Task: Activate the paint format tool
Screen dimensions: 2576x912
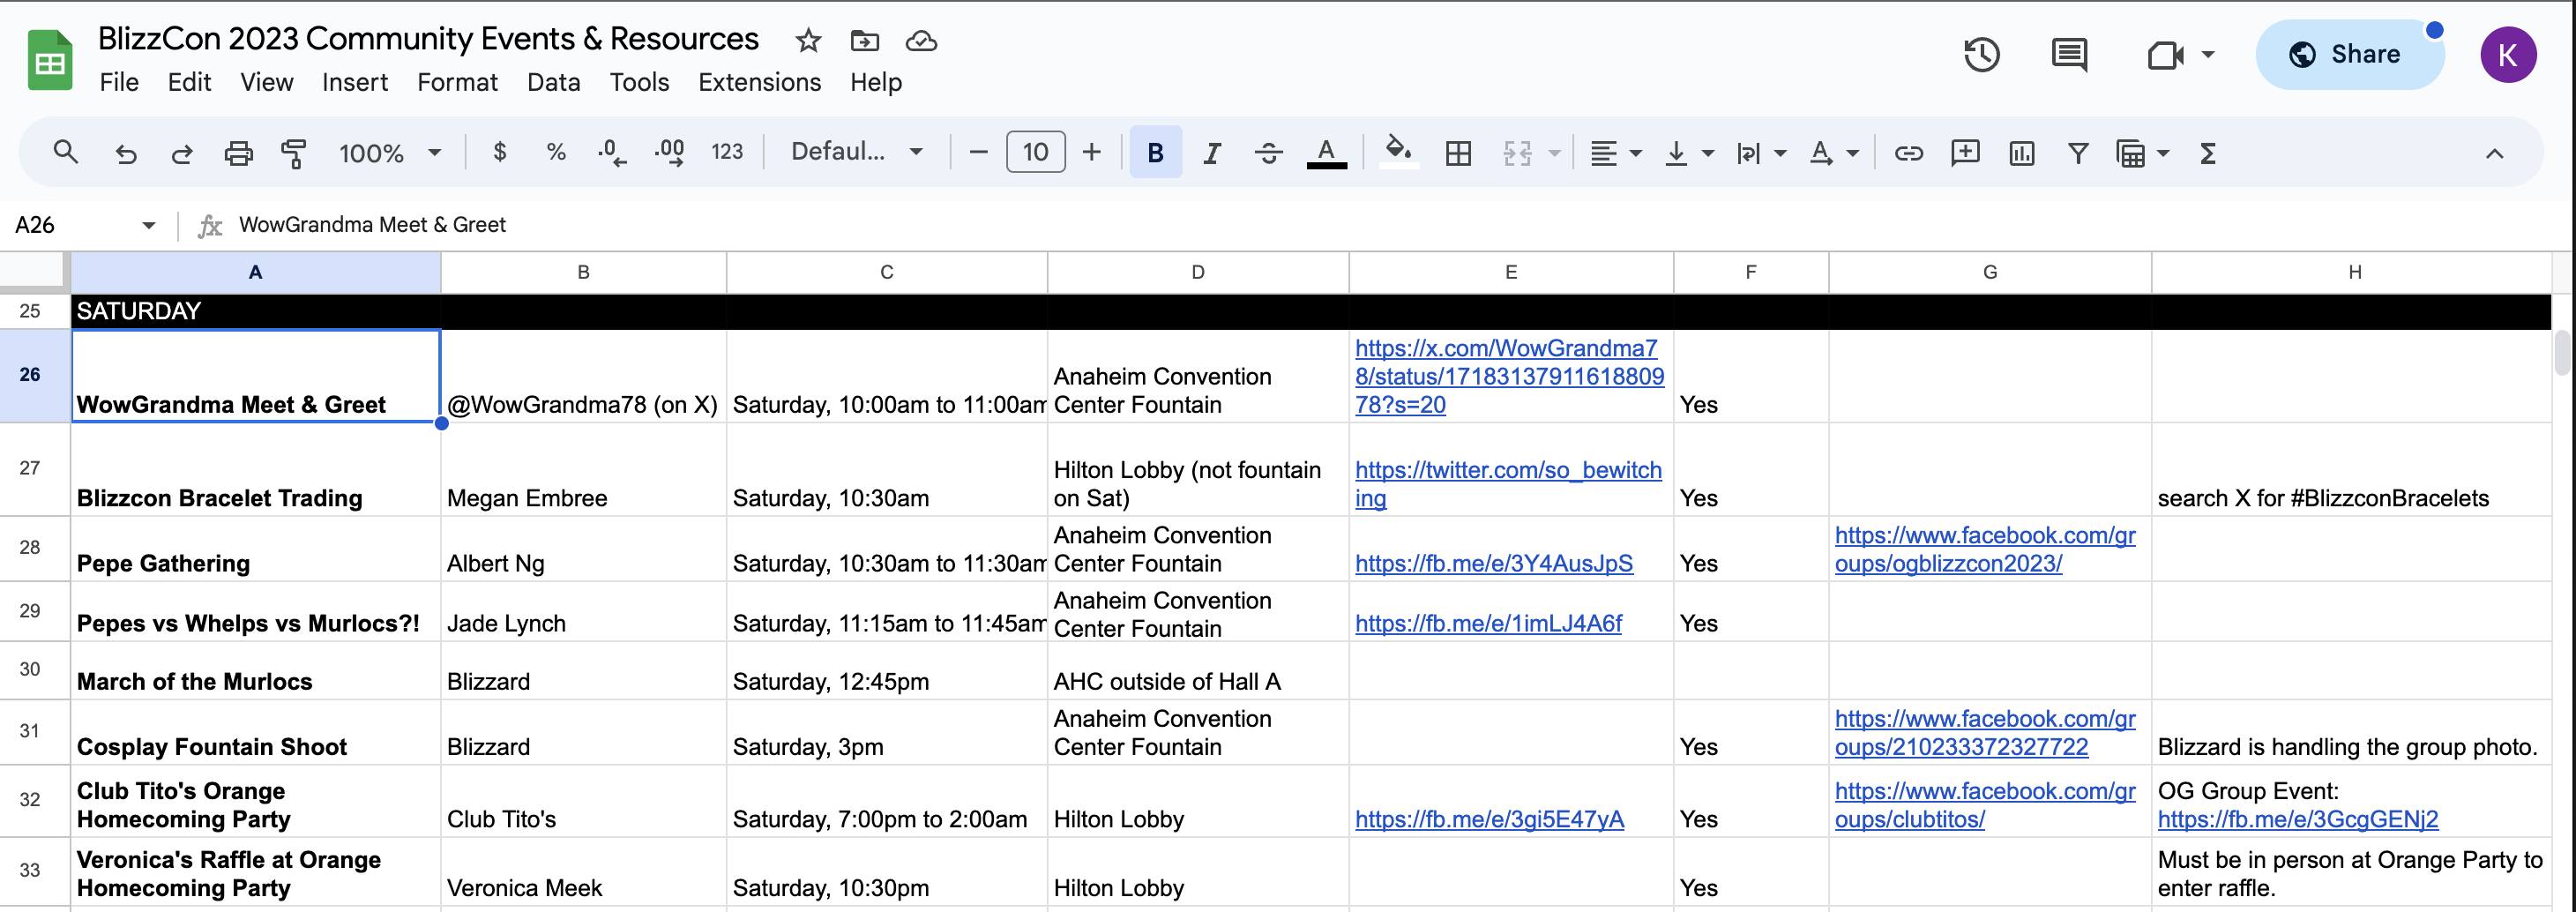Action: coord(294,153)
